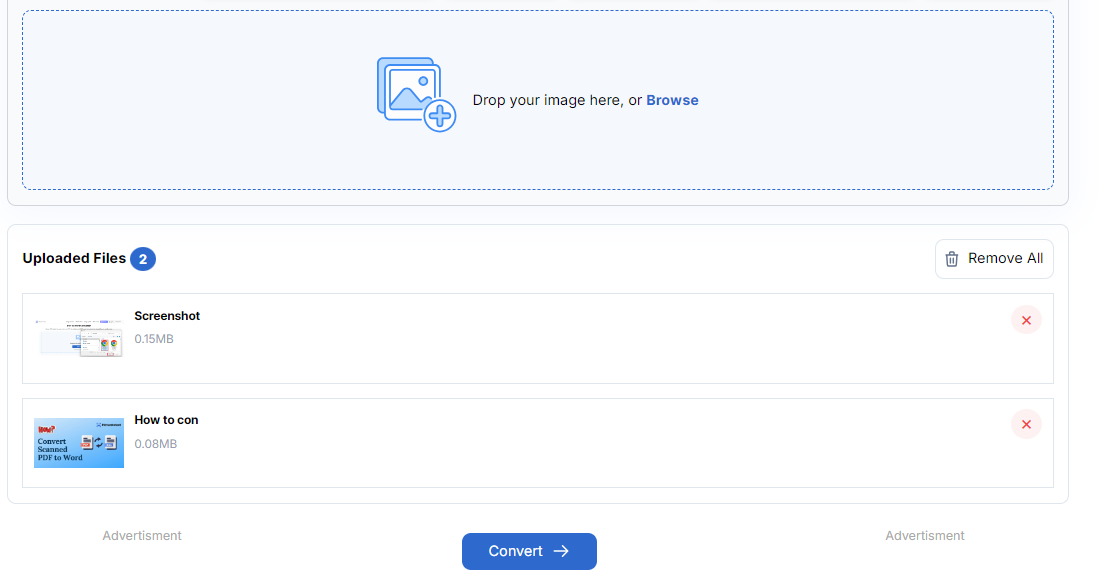1117x580 pixels.
Task: Open the Browse link to pick files
Action: pyautogui.click(x=672, y=100)
